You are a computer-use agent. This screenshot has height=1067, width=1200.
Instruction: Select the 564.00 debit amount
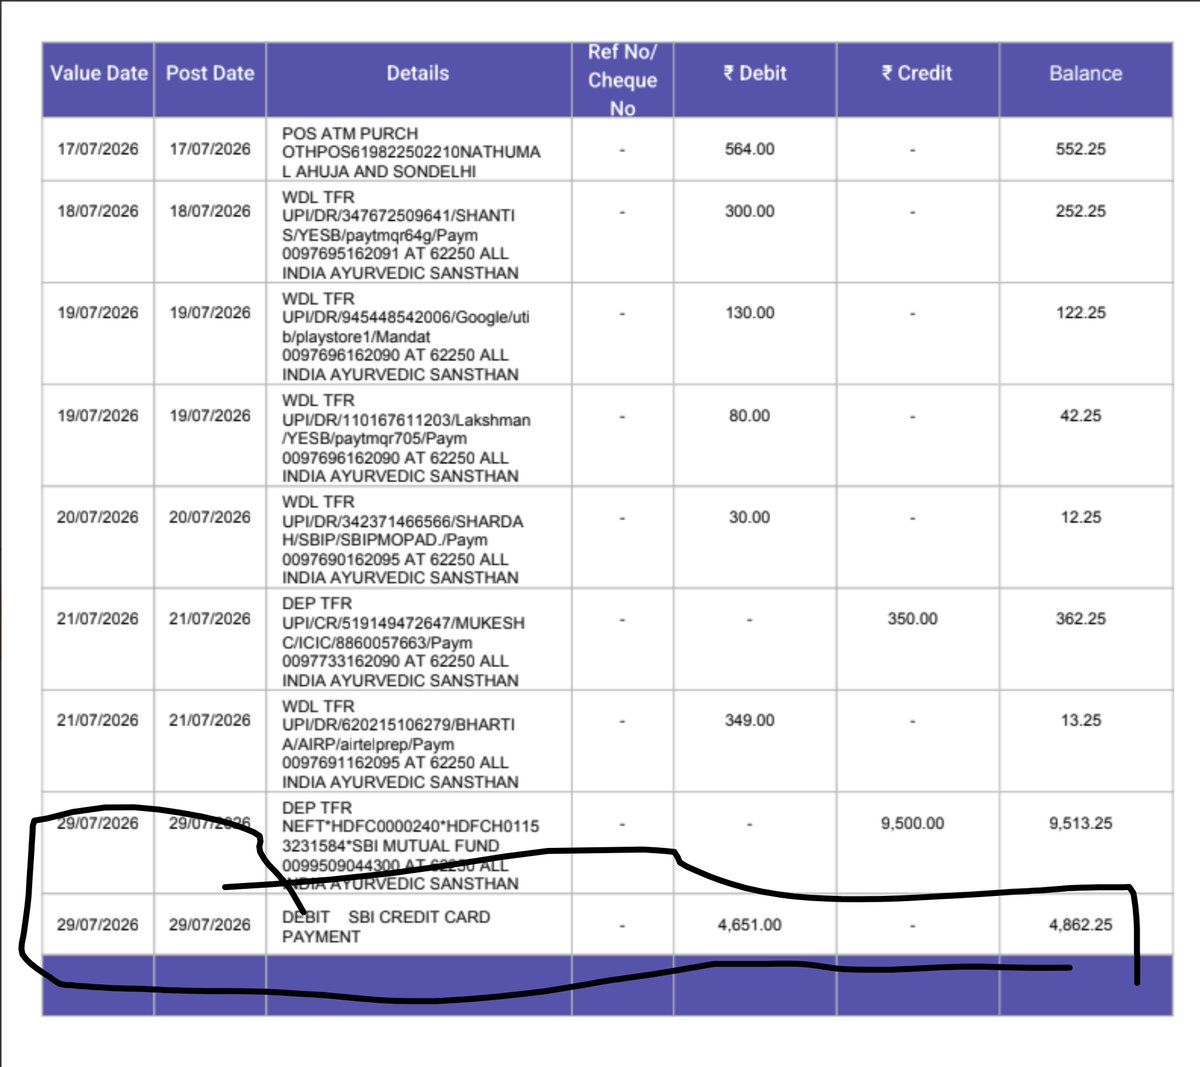tap(750, 149)
